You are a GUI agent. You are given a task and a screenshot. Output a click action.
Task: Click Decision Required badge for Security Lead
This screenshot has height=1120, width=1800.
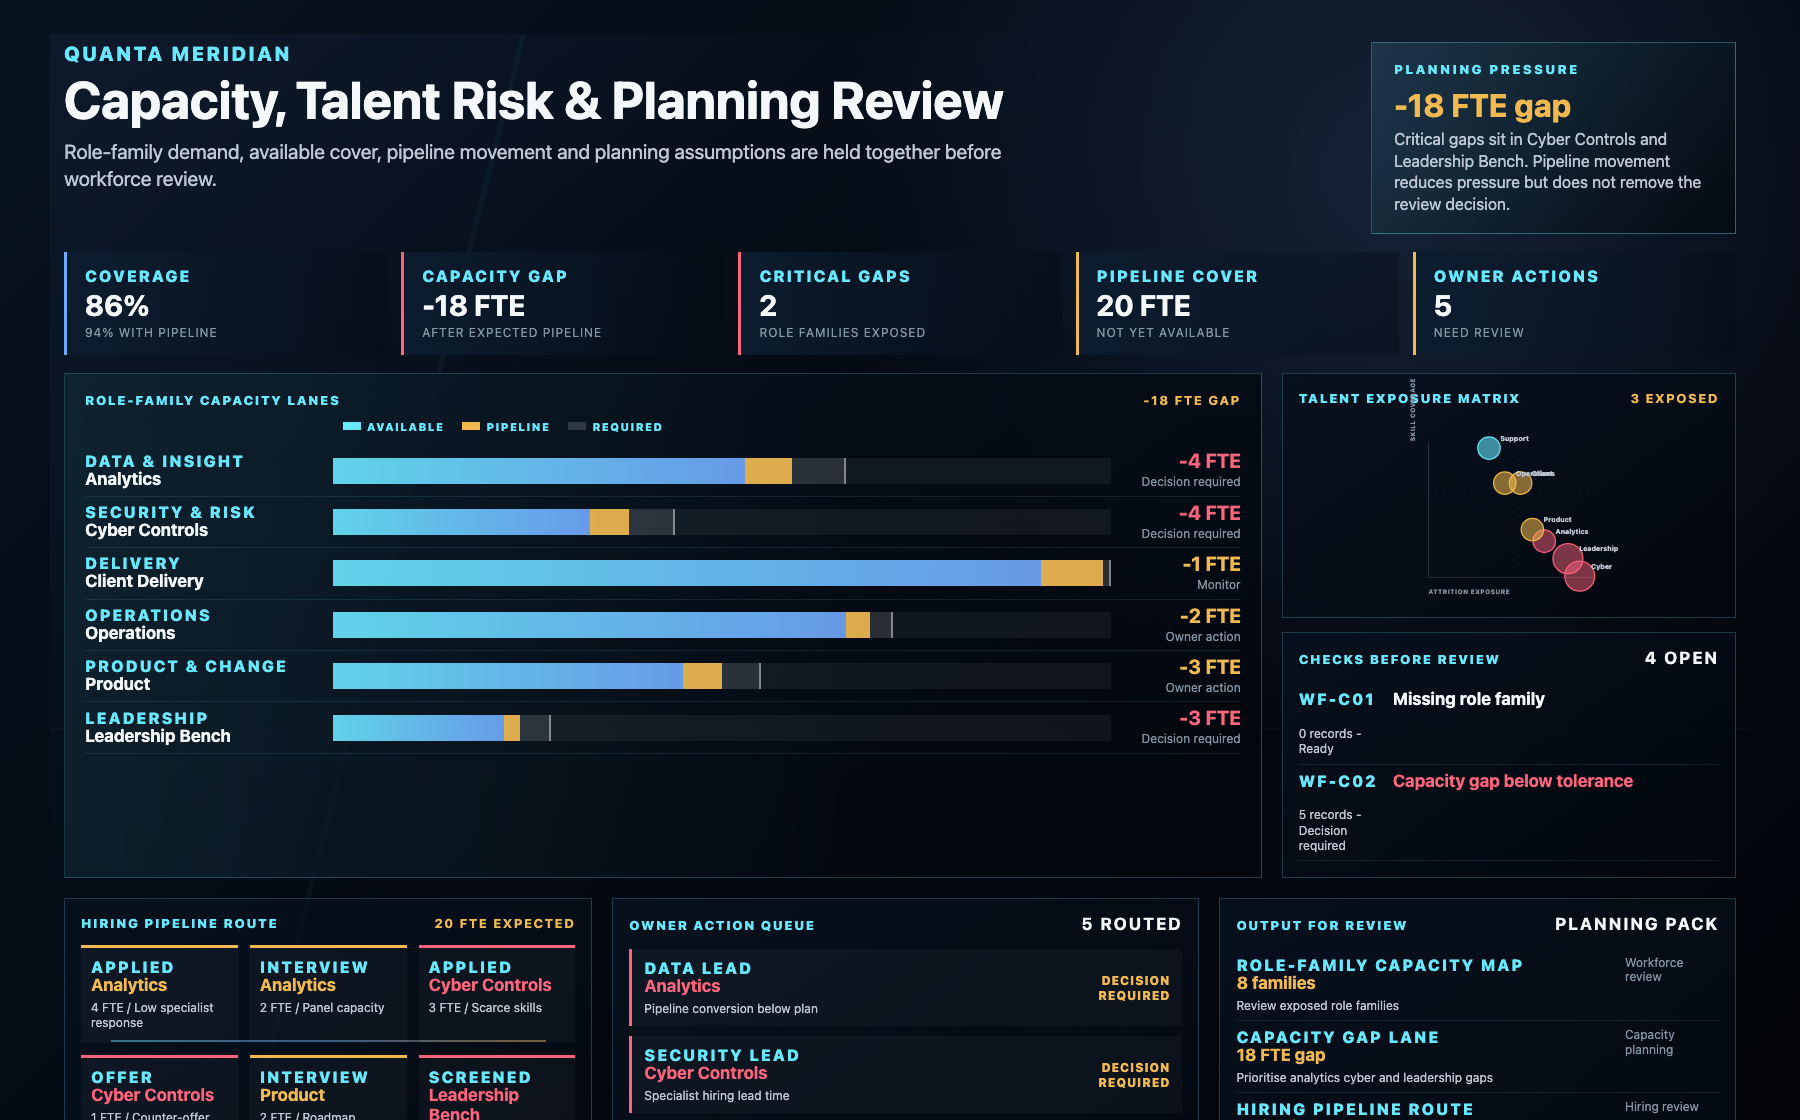coord(1134,1075)
